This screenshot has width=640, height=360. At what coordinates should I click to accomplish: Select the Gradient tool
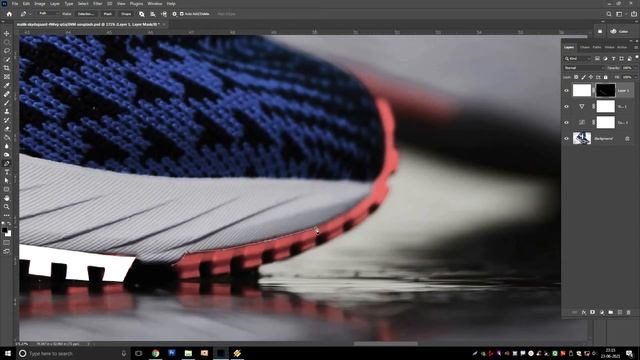click(x=7, y=137)
